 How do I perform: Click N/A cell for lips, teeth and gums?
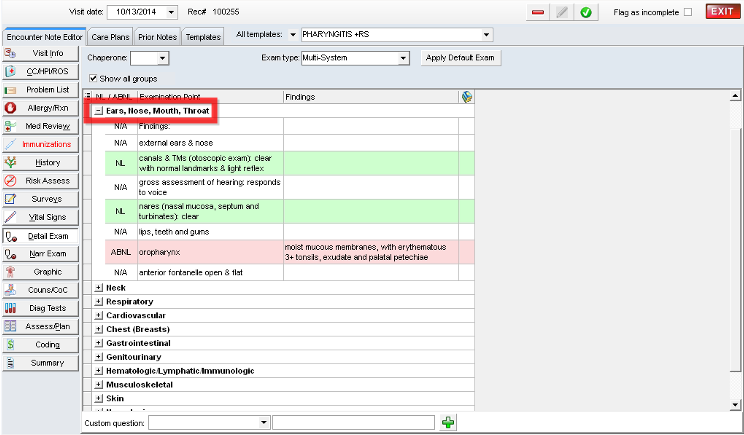pos(121,232)
